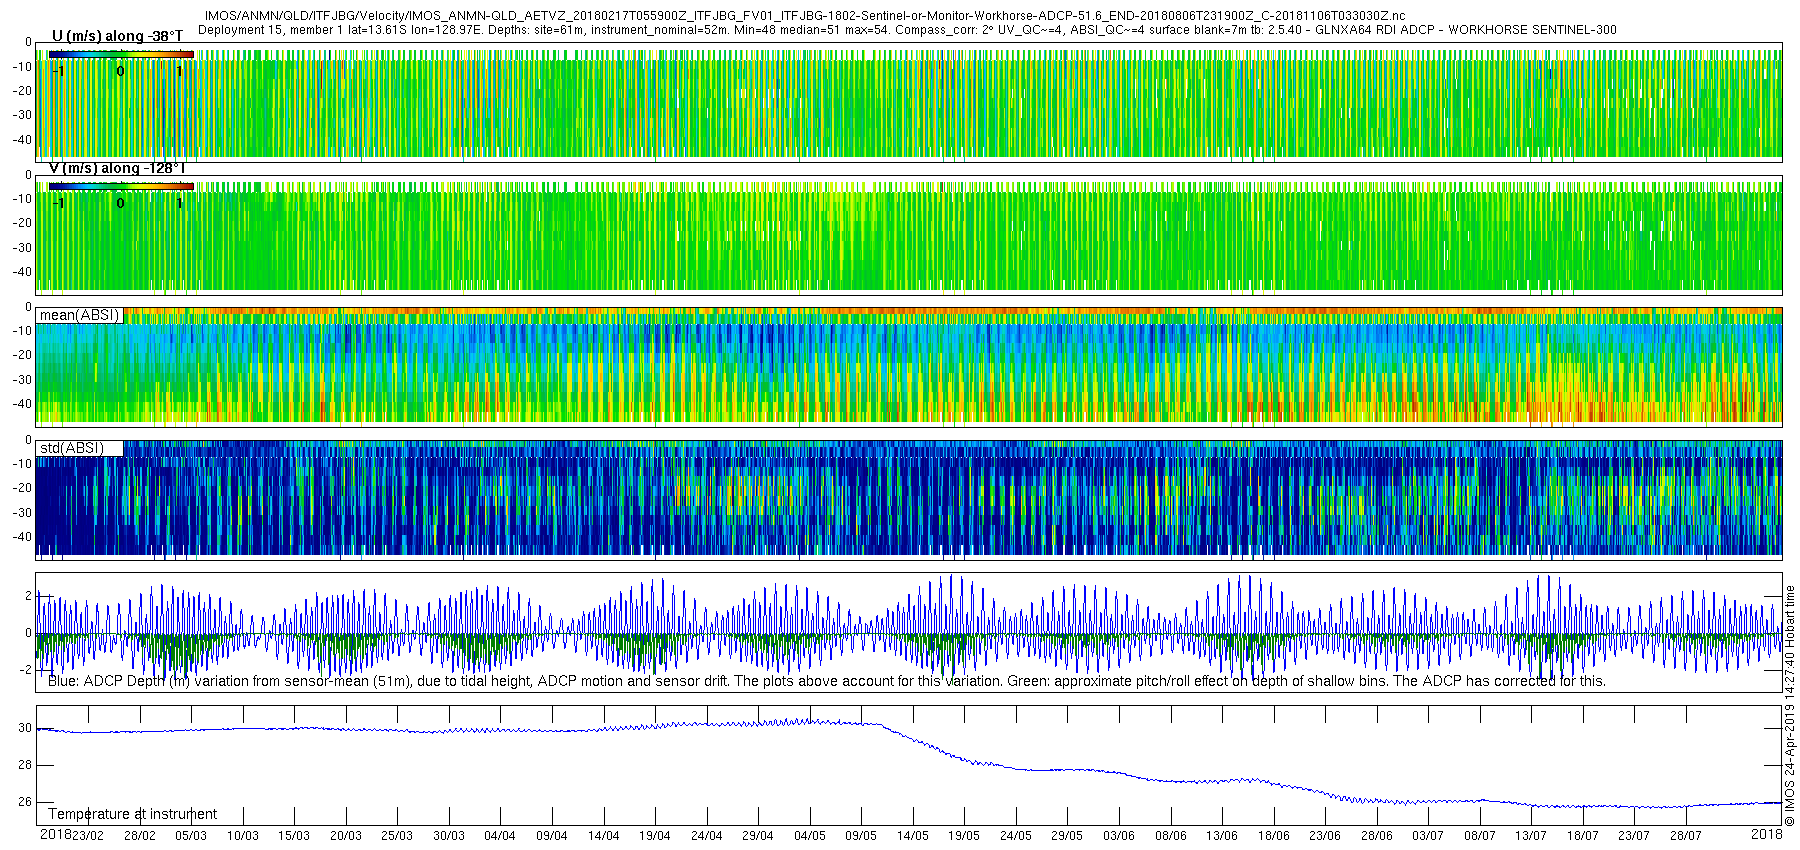Click the '2018' year label at bottom right
This screenshot has width=1800, height=850.
1767,834
